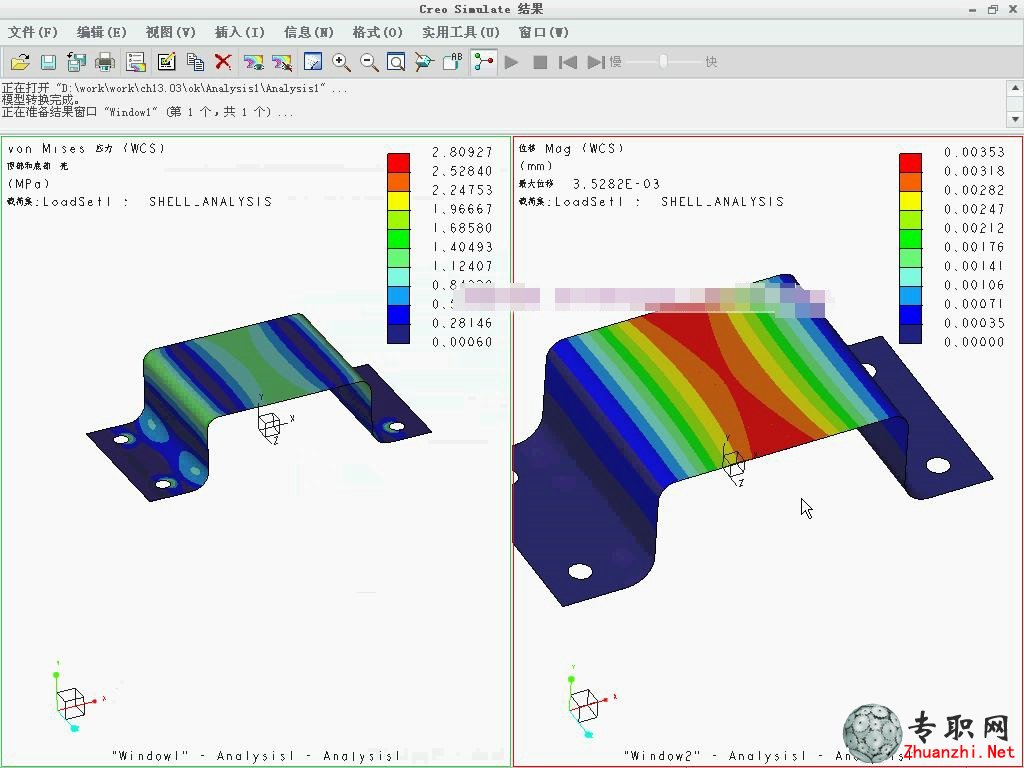The width and height of the screenshot is (1024, 768).
Task: Open a result file with the folder icon
Action: [x=20, y=62]
